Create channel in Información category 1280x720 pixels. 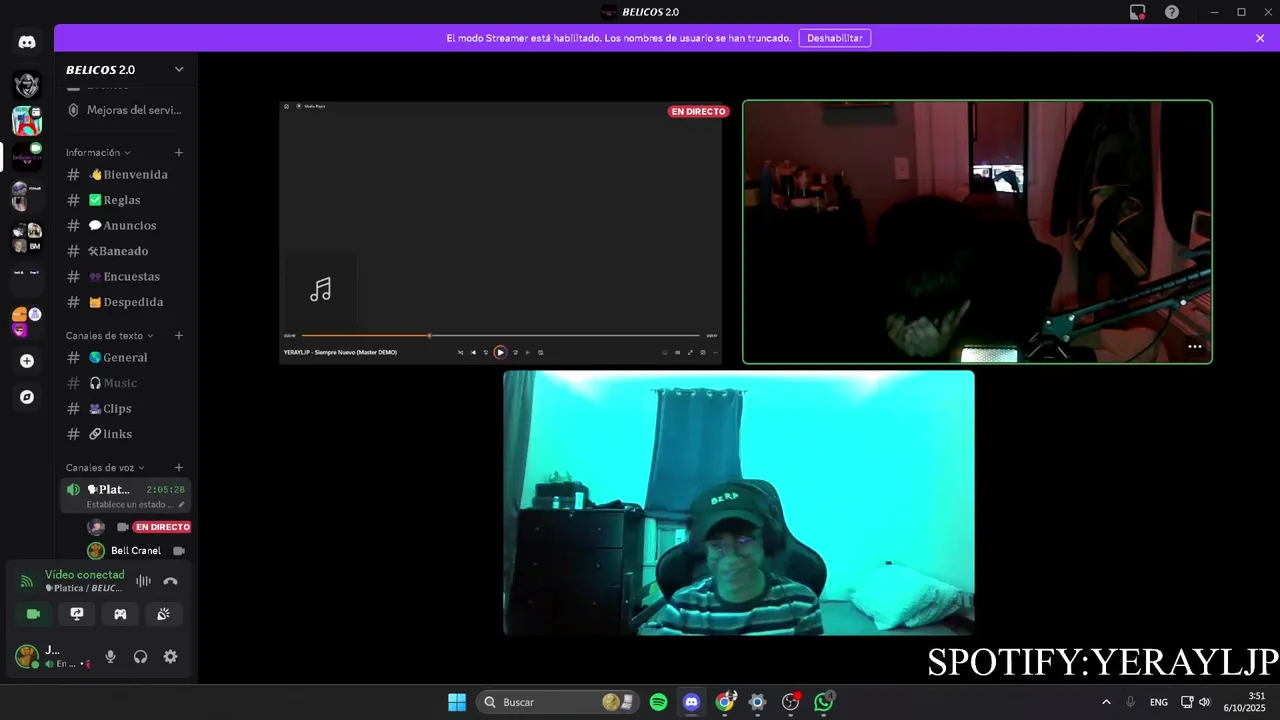tap(179, 152)
